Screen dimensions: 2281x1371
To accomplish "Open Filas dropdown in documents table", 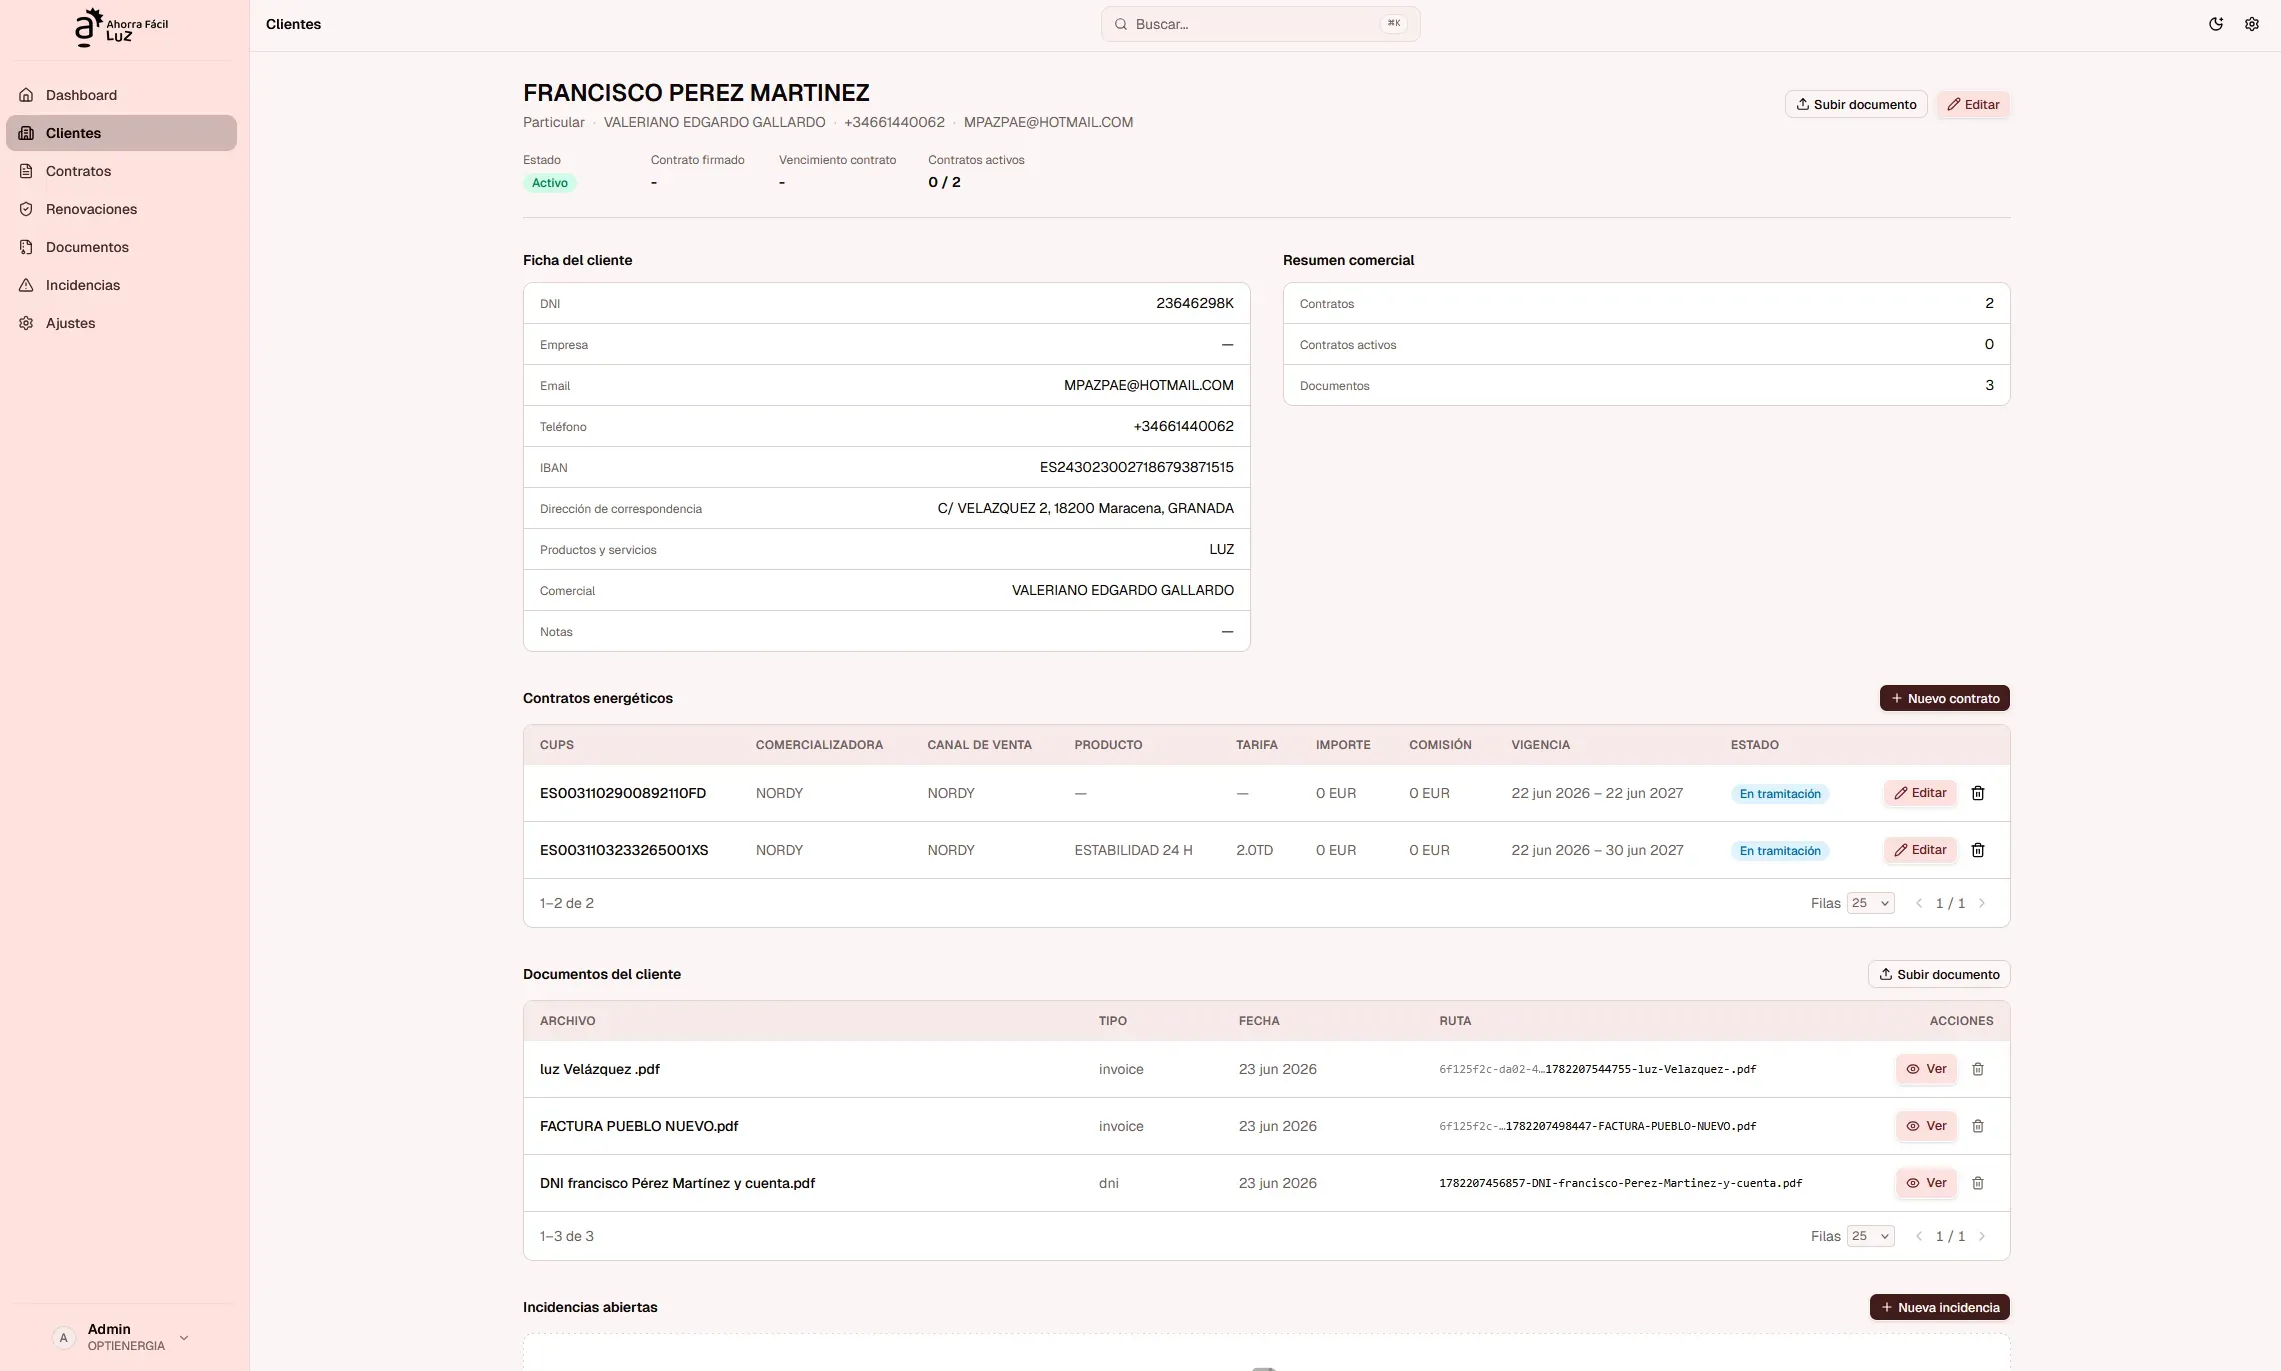I will point(1870,1236).
